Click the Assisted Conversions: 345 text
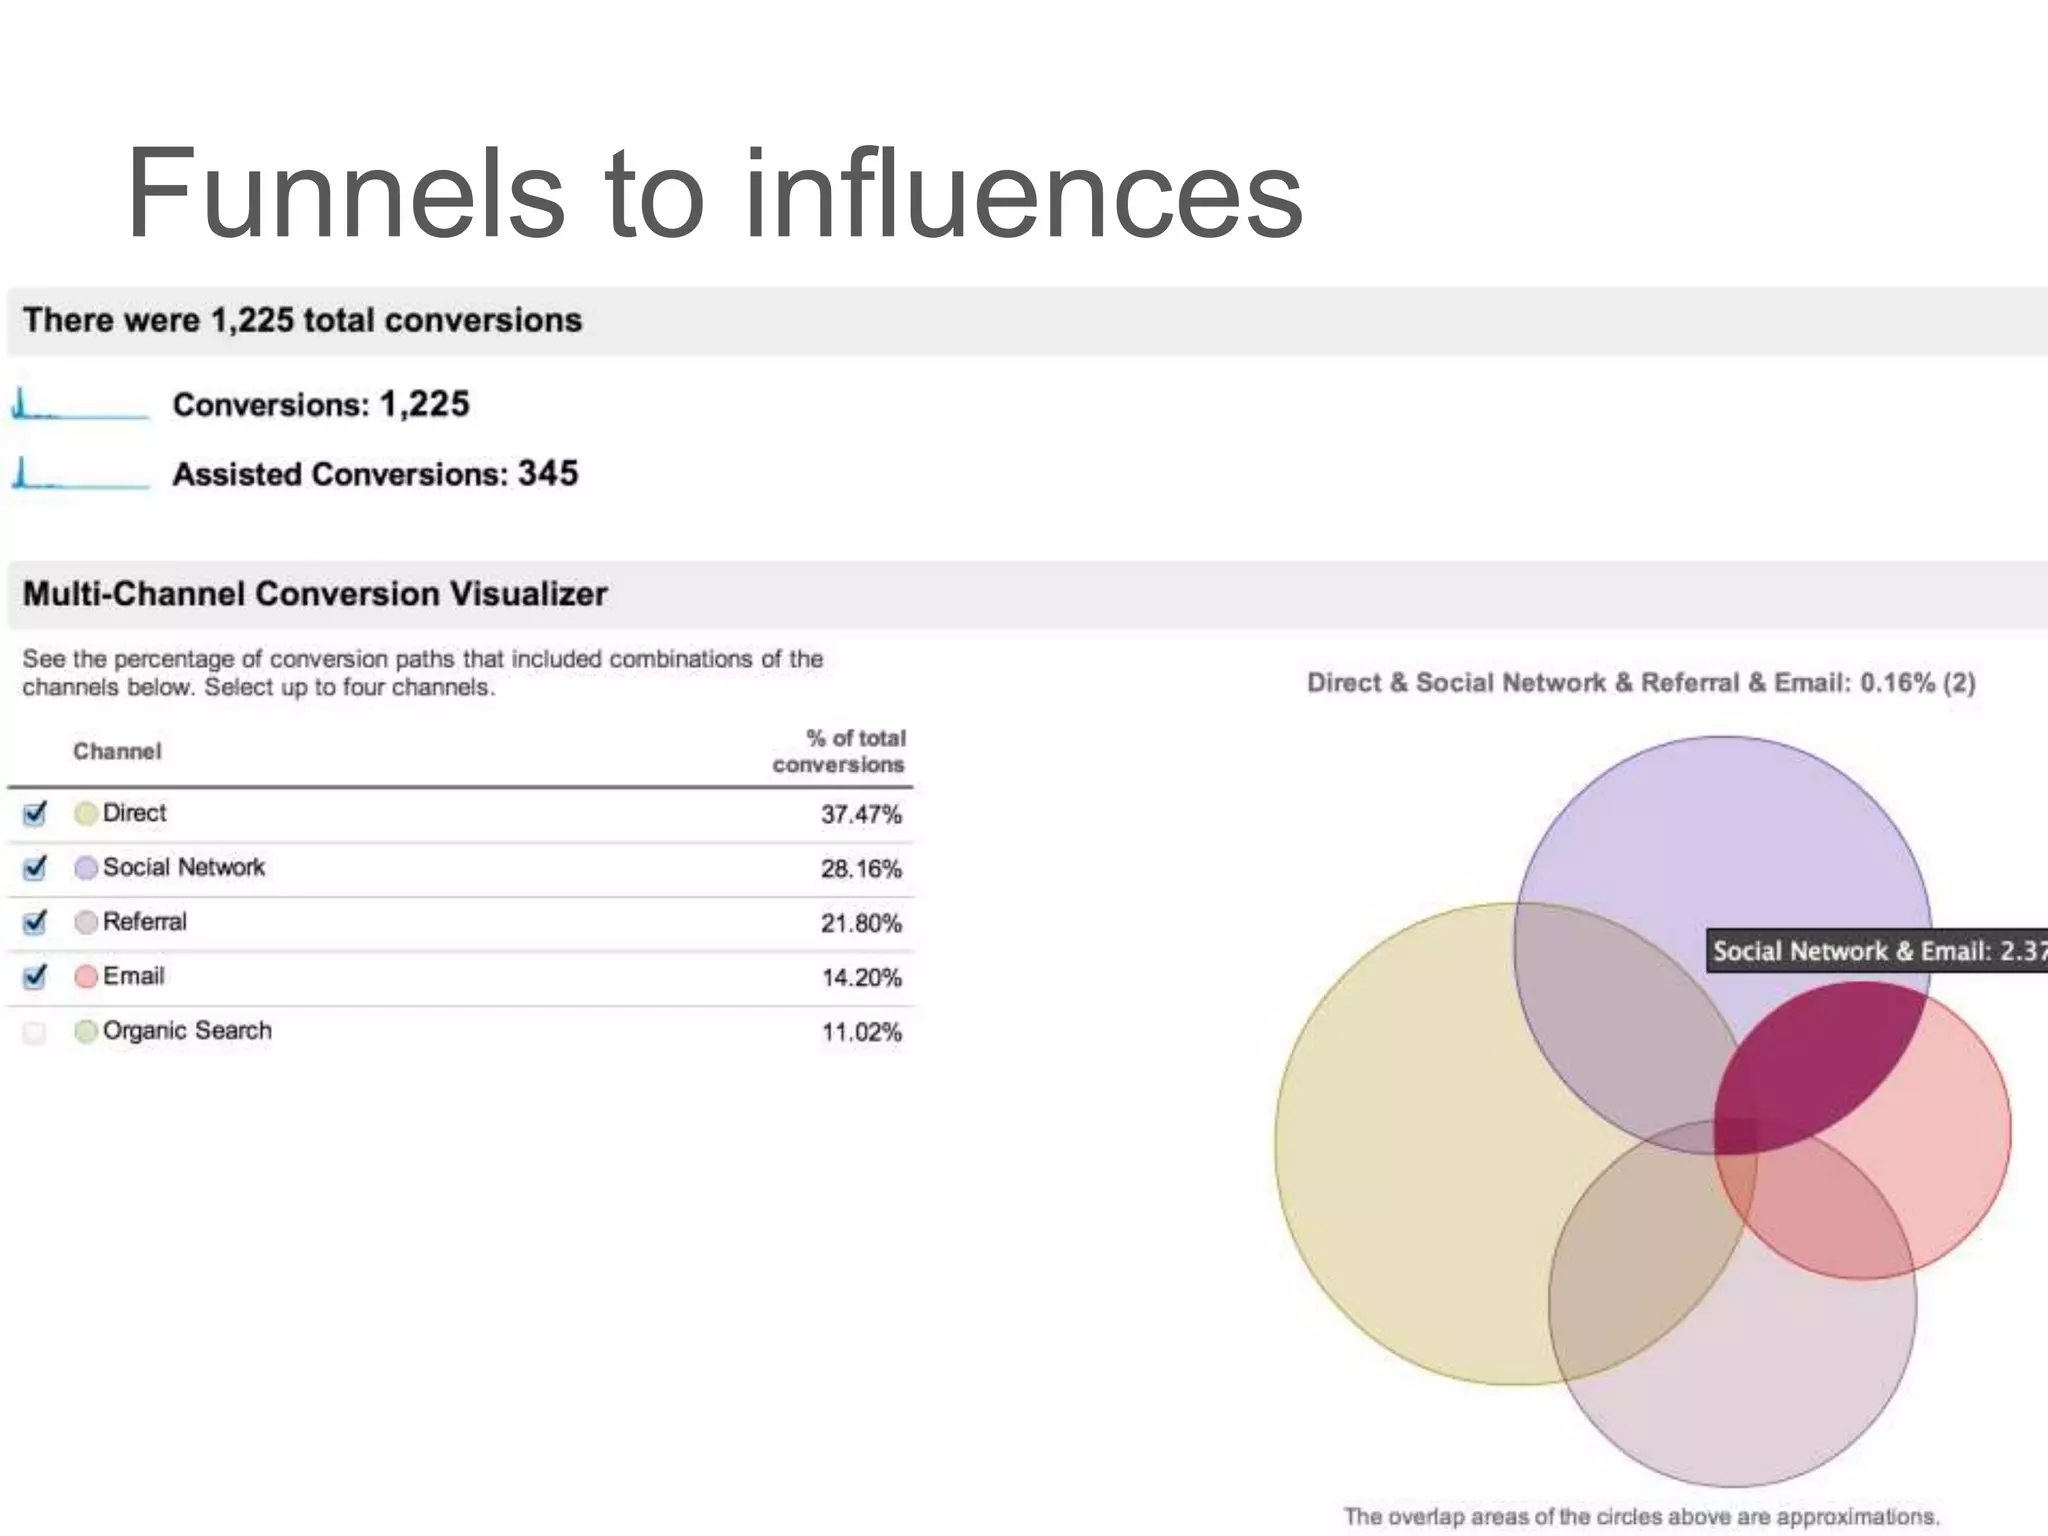Image resolution: width=2048 pixels, height=1536 pixels. coord(375,473)
